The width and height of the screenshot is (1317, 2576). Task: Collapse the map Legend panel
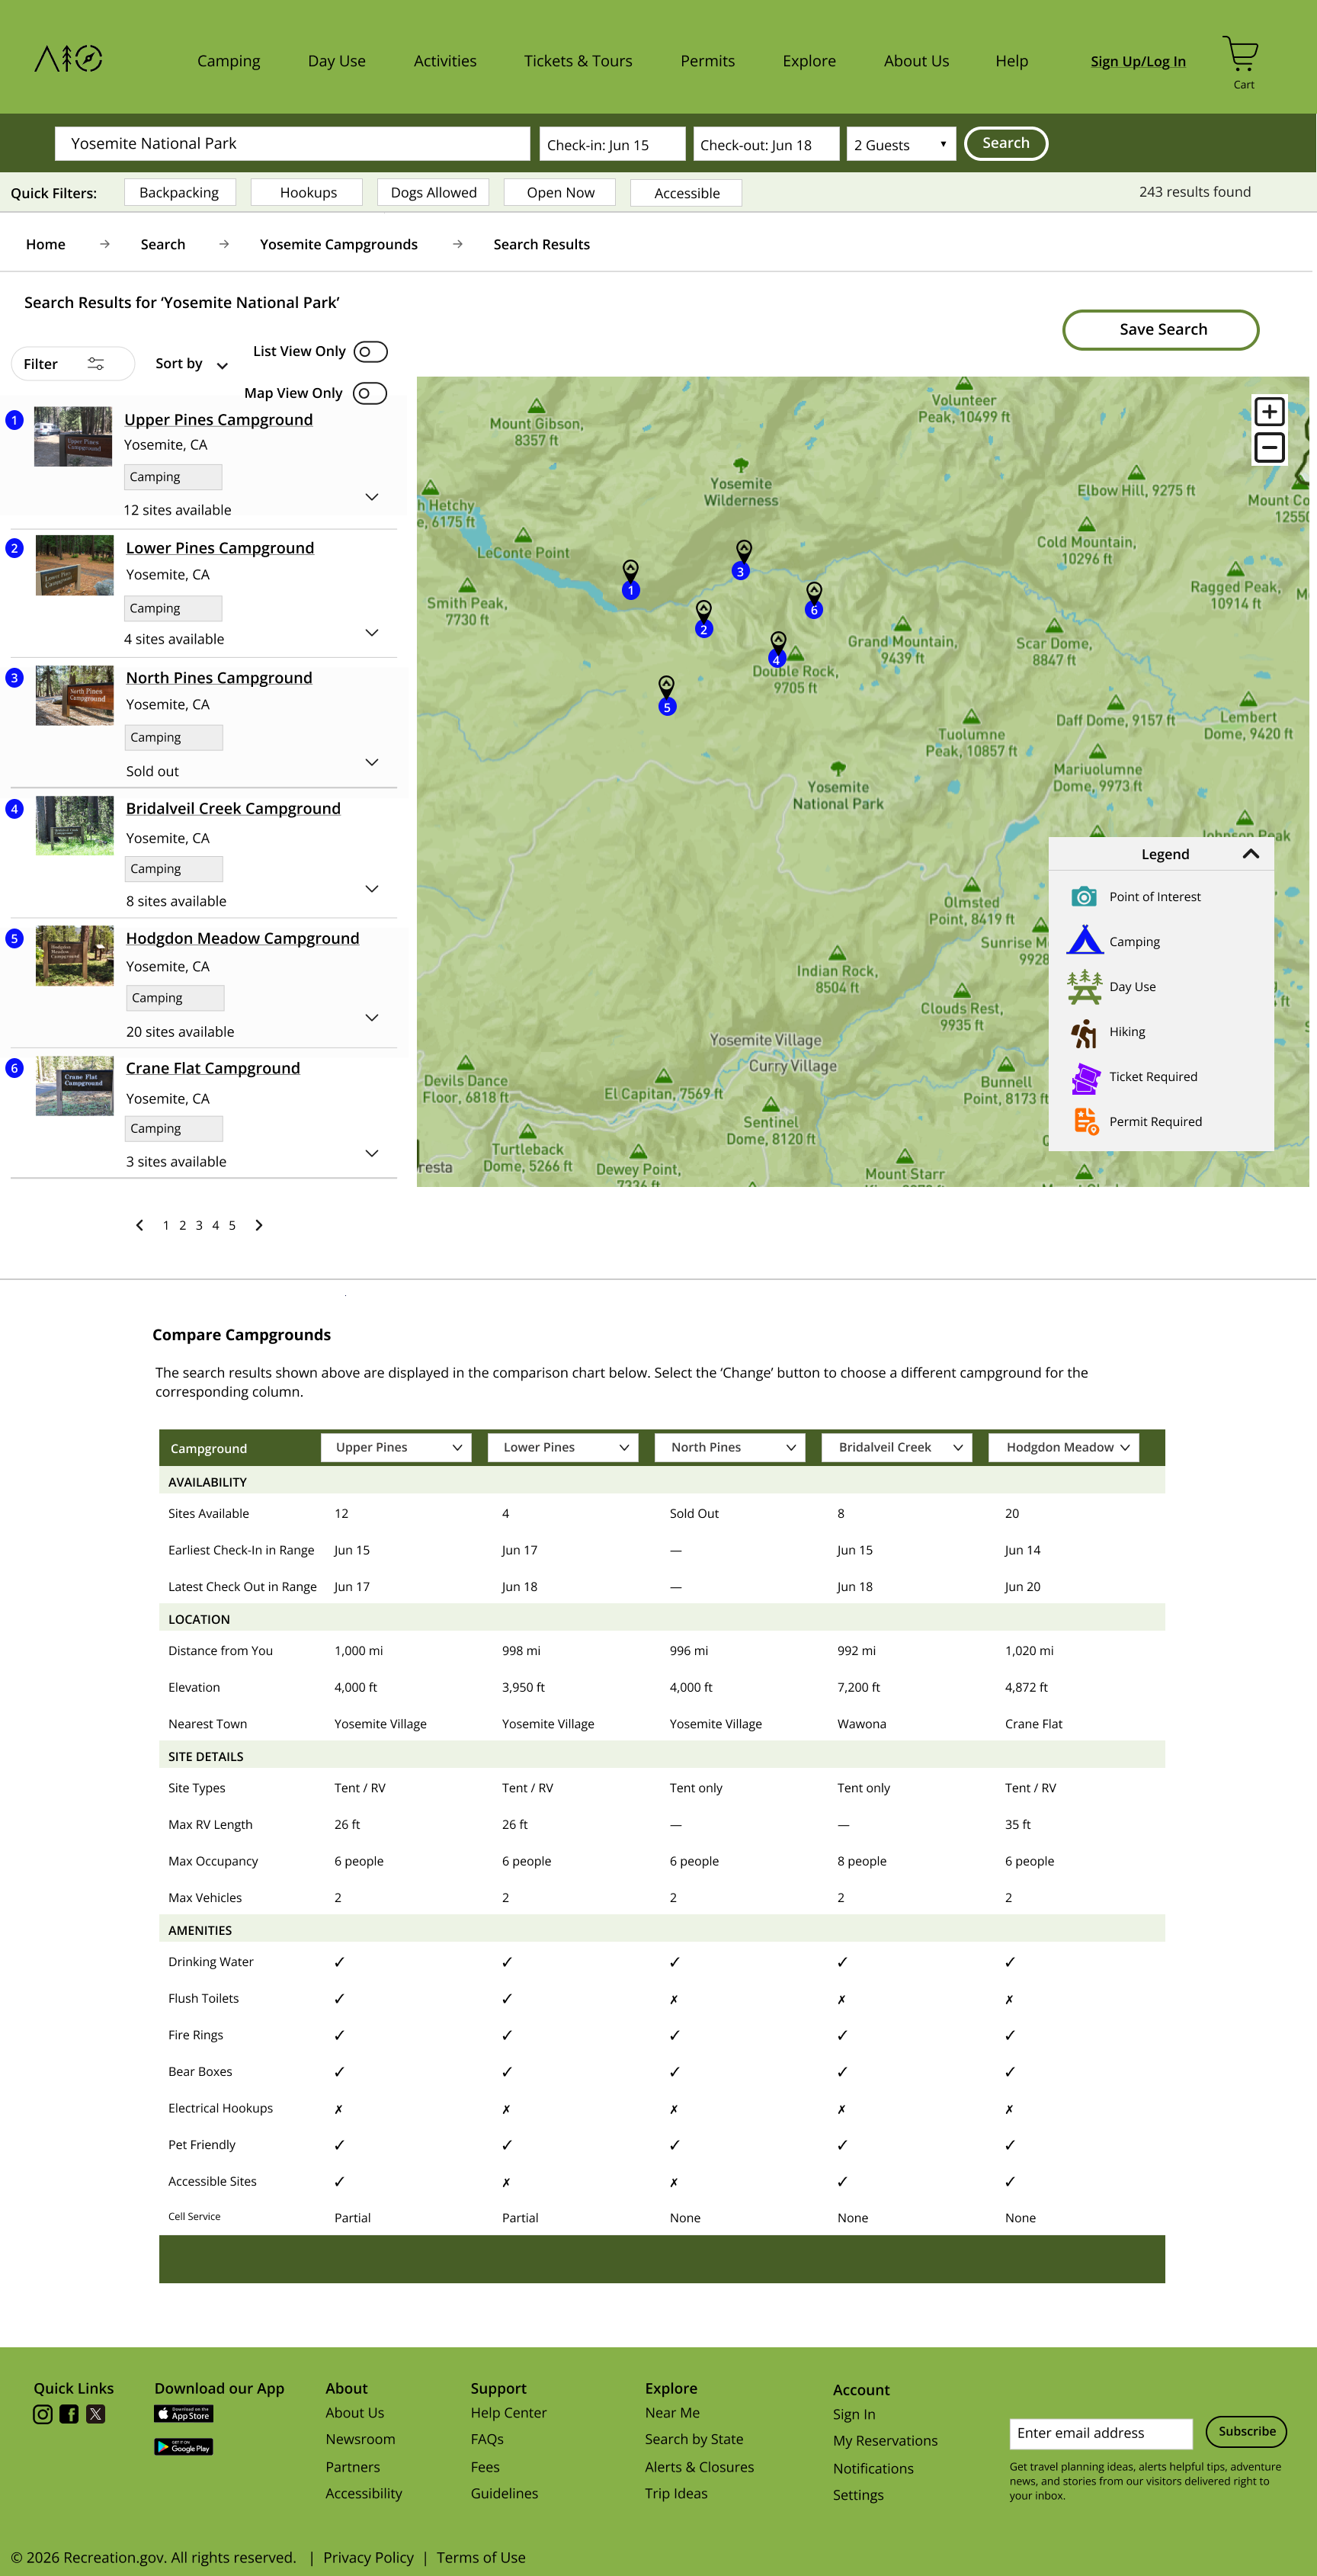(1250, 854)
